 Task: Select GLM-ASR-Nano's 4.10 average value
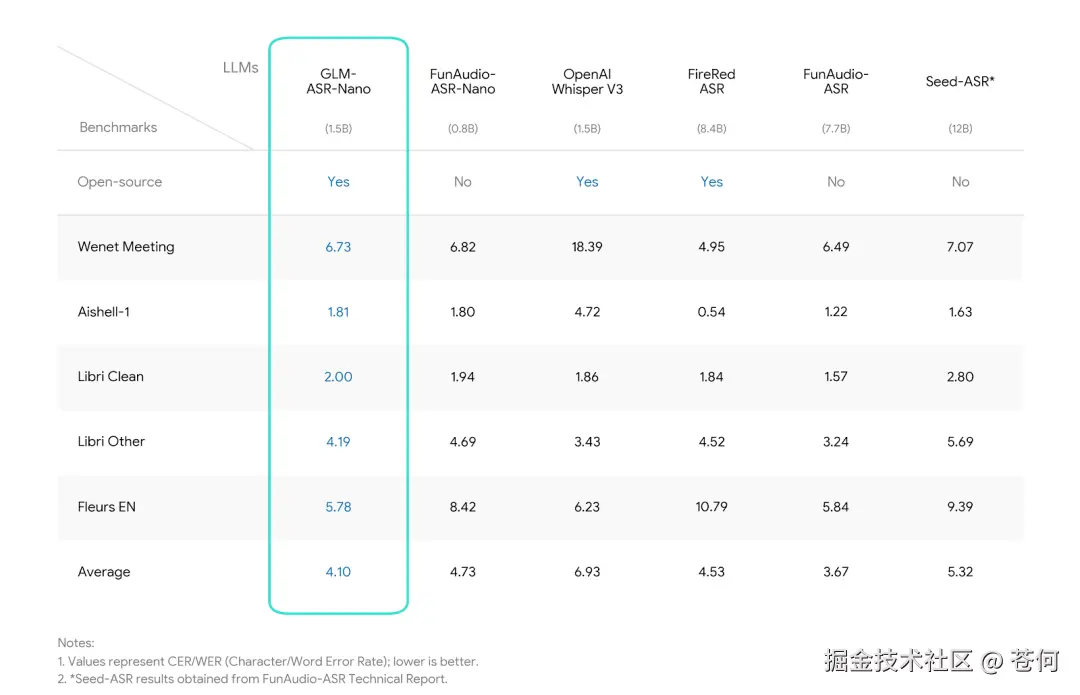coord(338,572)
